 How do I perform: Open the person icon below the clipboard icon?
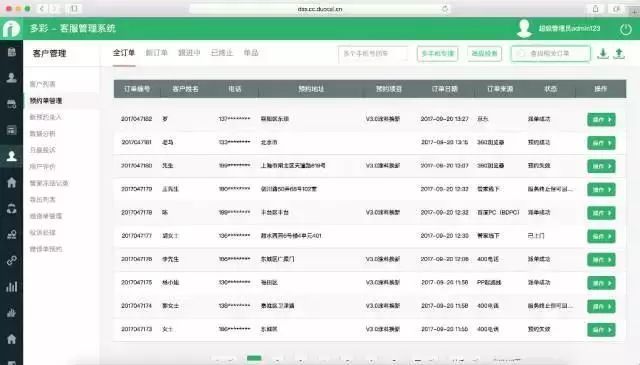[x=11, y=78]
